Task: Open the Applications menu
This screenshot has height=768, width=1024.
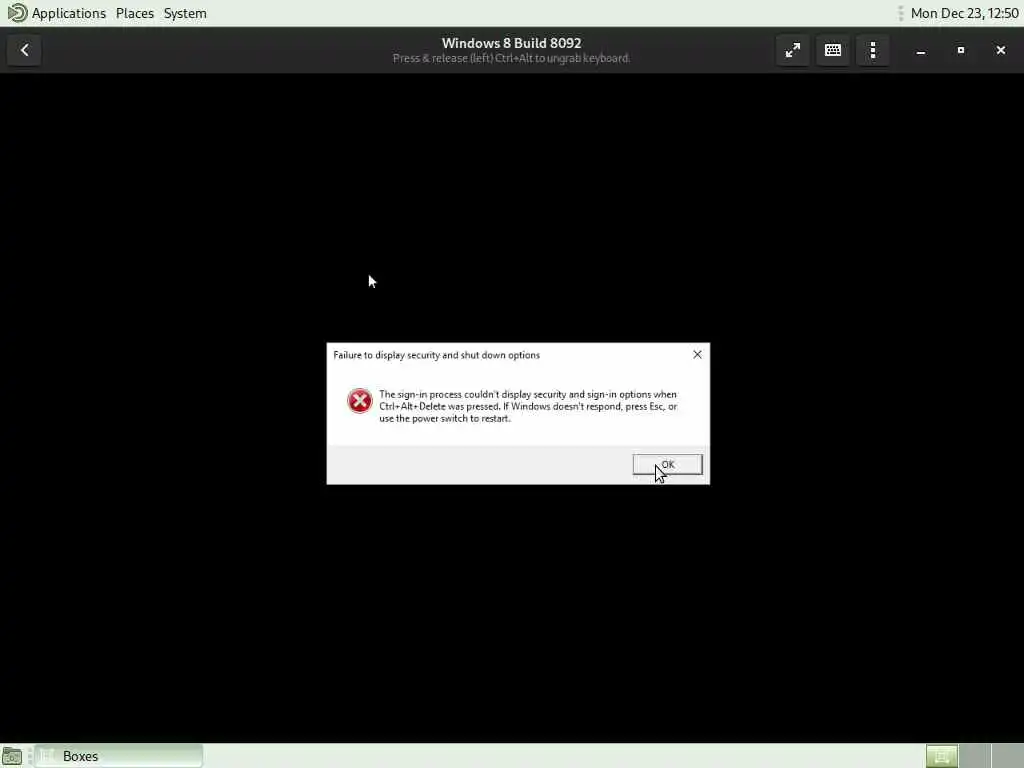Action: (69, 13)
